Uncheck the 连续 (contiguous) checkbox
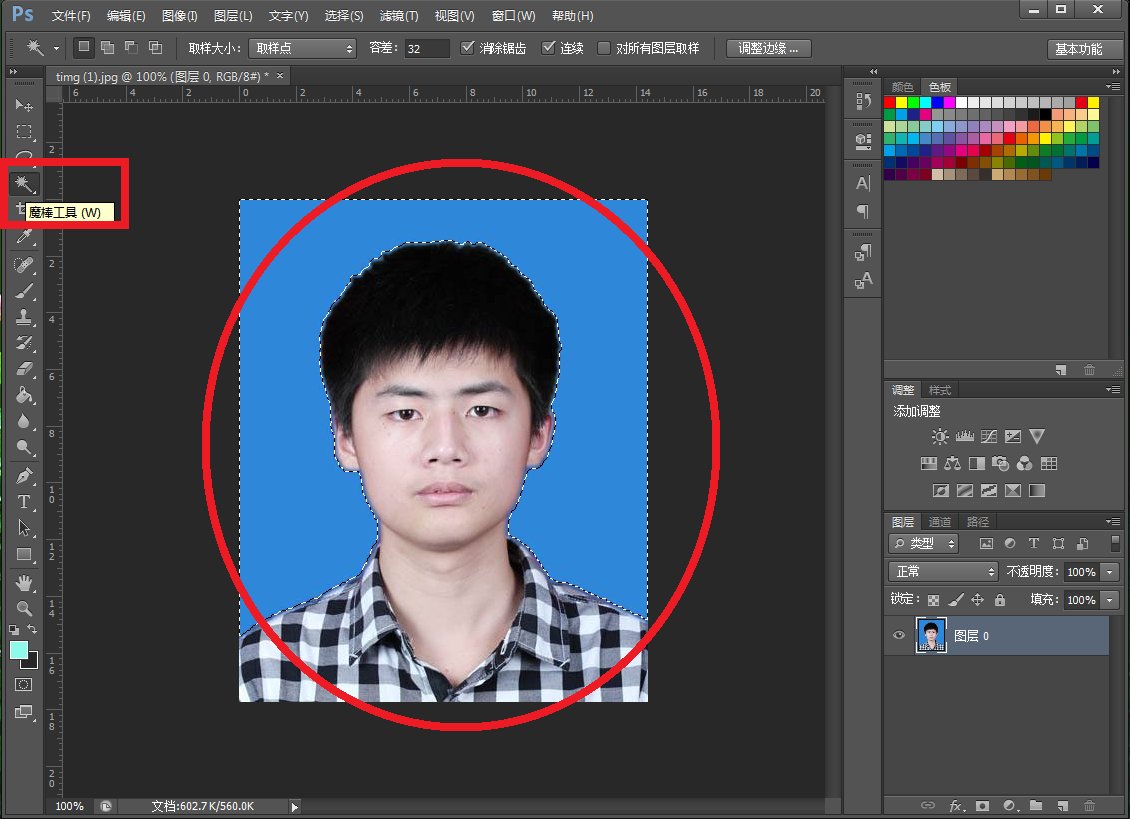The width and height of the screenshot is (1130, 819). (x=548, y=48)
